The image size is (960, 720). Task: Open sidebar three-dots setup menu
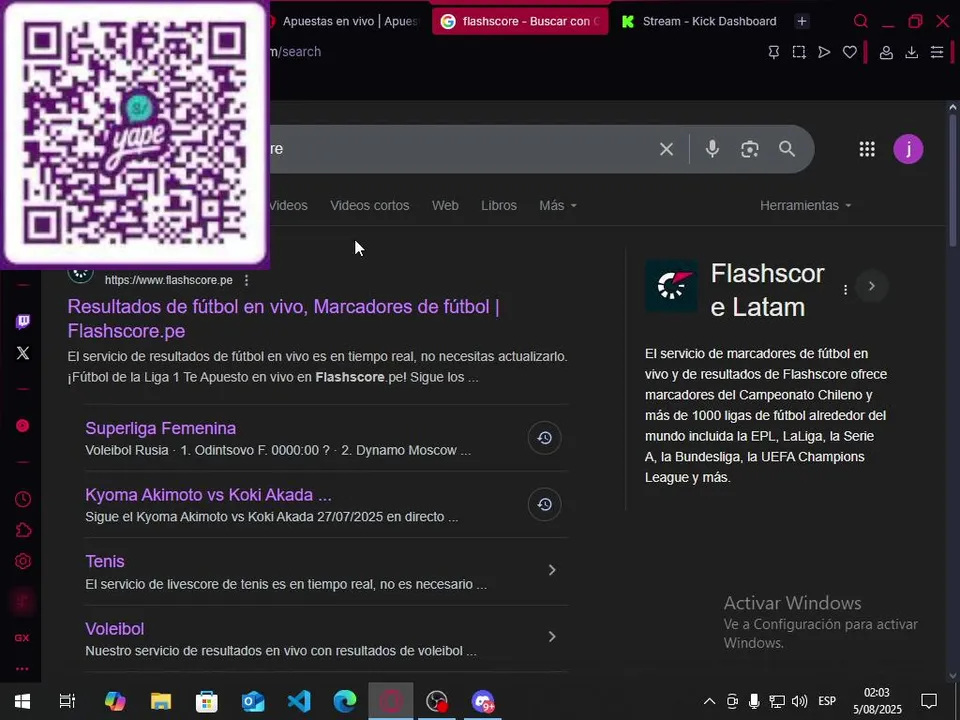[22, 669]
